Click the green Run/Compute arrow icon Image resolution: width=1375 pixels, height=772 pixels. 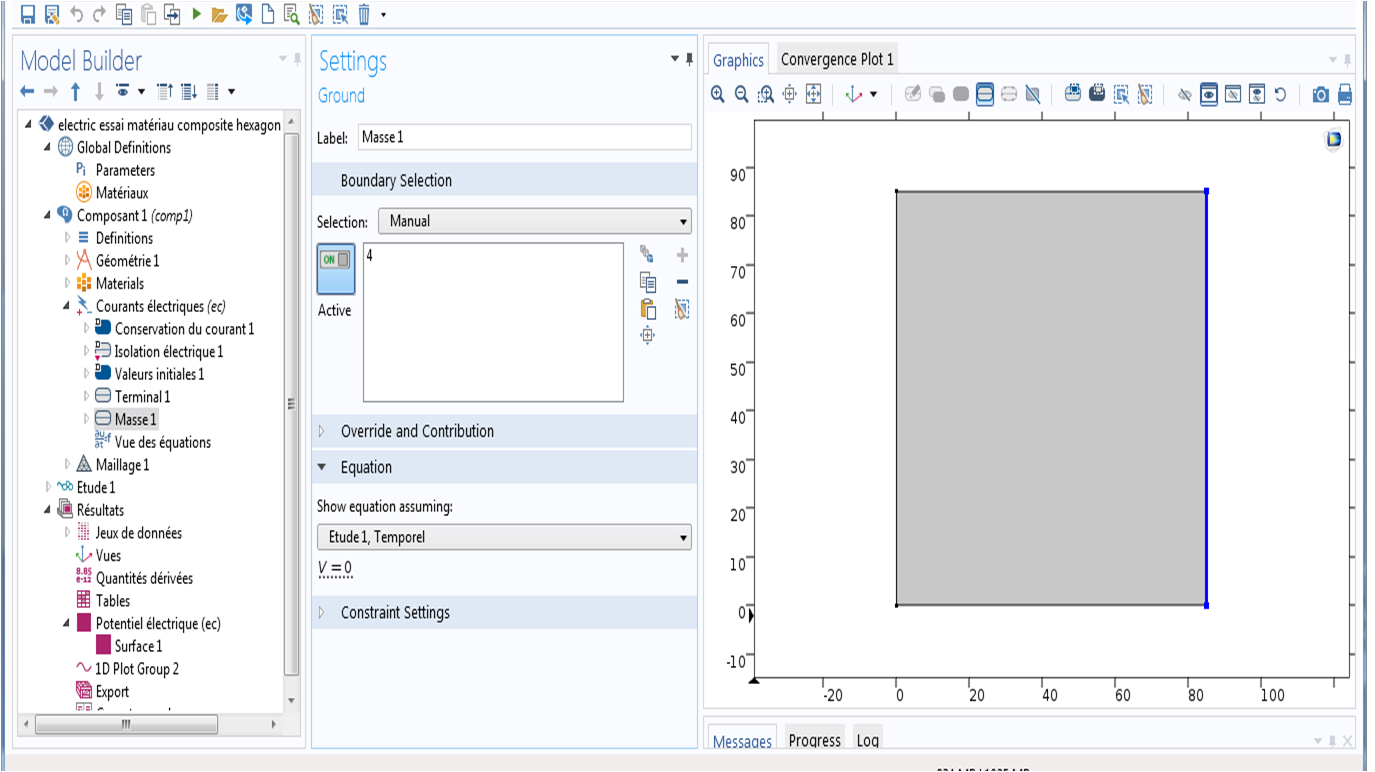click(x=197, y=14)
